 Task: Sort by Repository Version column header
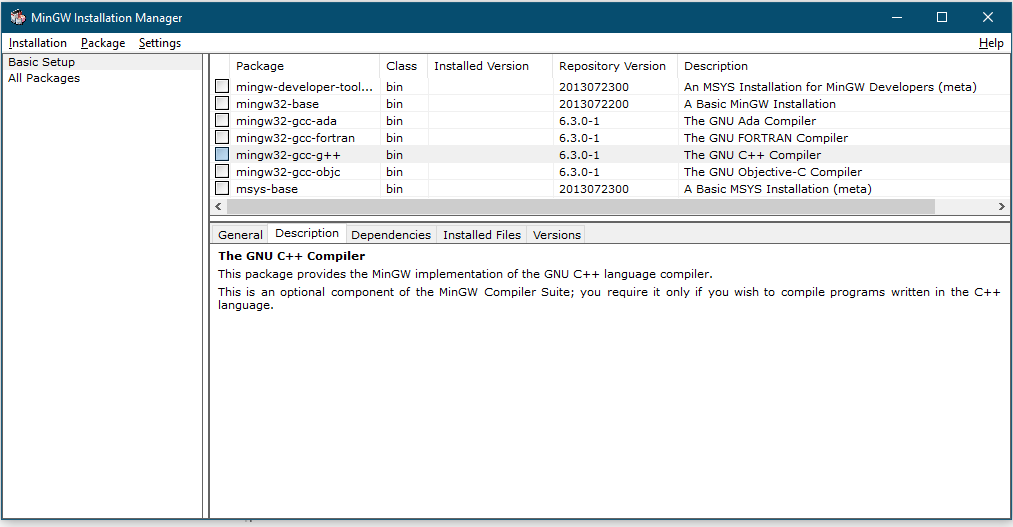(x=615, y=66)
